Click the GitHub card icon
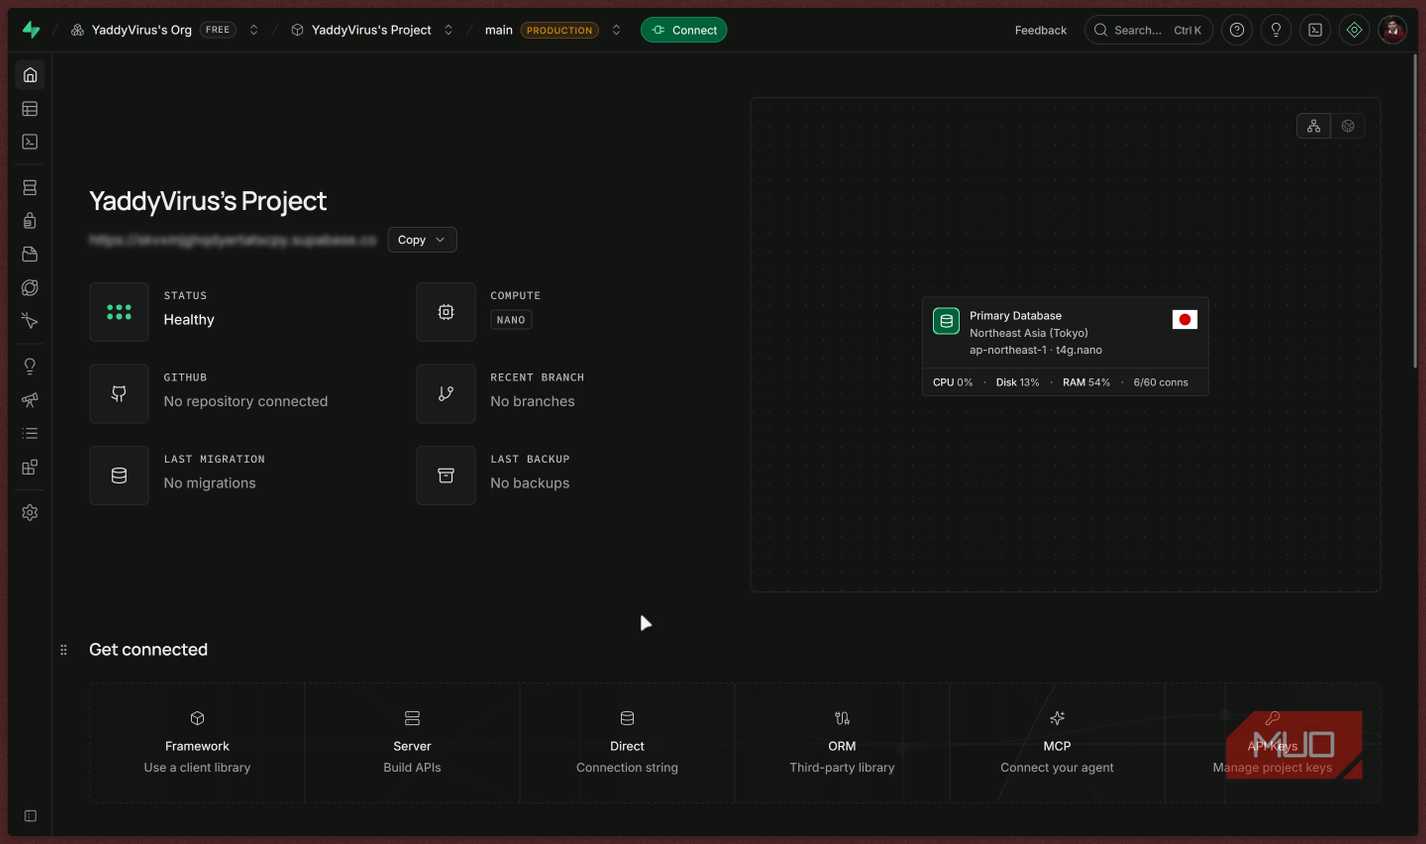The width and height of the screenshot is (1426, 844). [119, 394]
